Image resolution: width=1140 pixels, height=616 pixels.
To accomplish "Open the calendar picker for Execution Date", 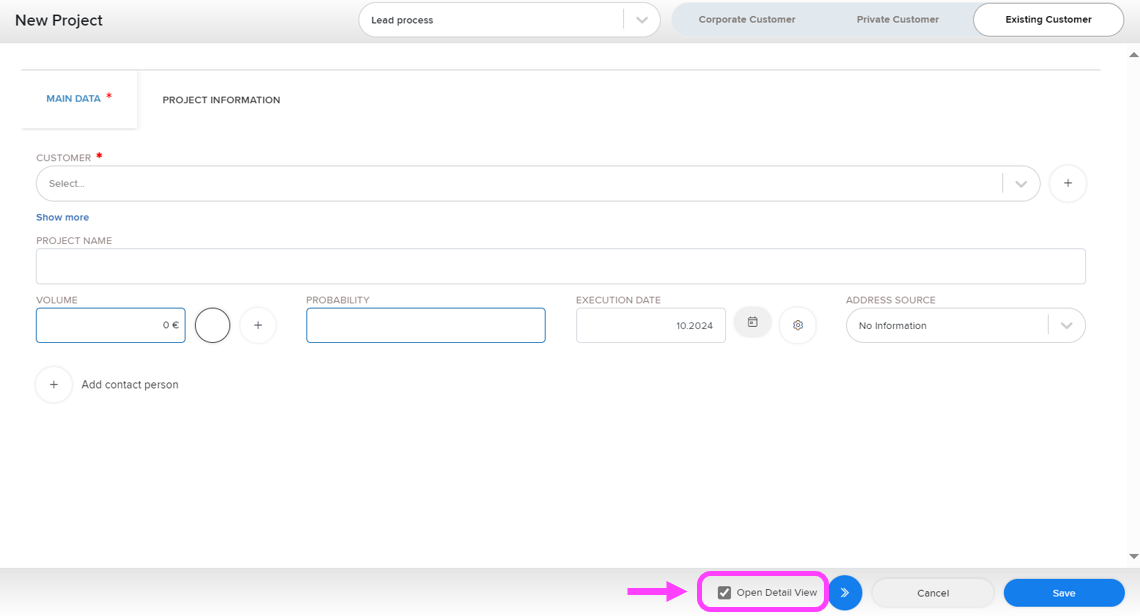I will click(x=752, y=322).
